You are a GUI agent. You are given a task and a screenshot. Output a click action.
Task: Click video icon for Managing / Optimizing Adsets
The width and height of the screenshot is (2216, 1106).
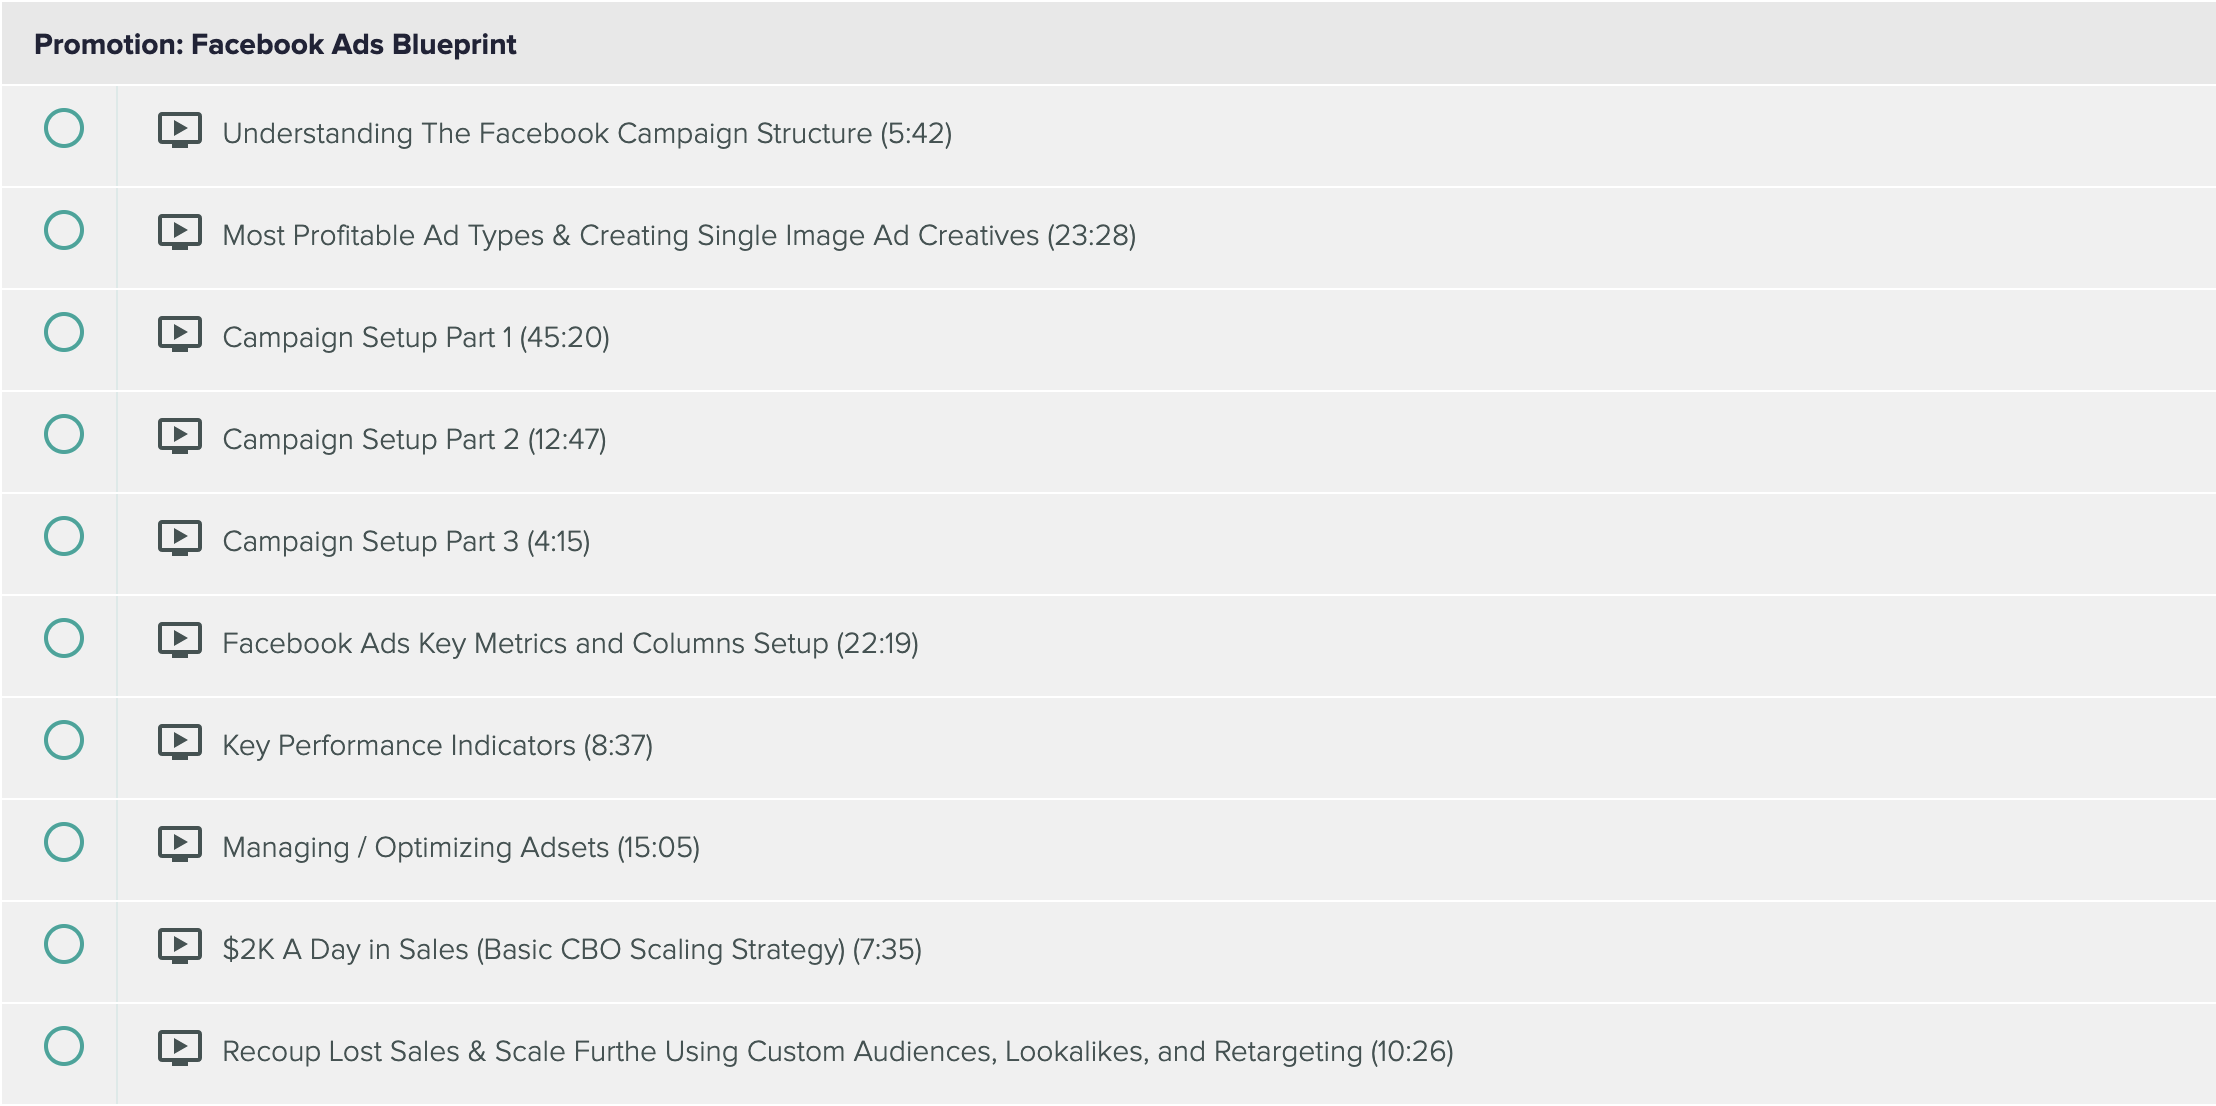(180, 844)
